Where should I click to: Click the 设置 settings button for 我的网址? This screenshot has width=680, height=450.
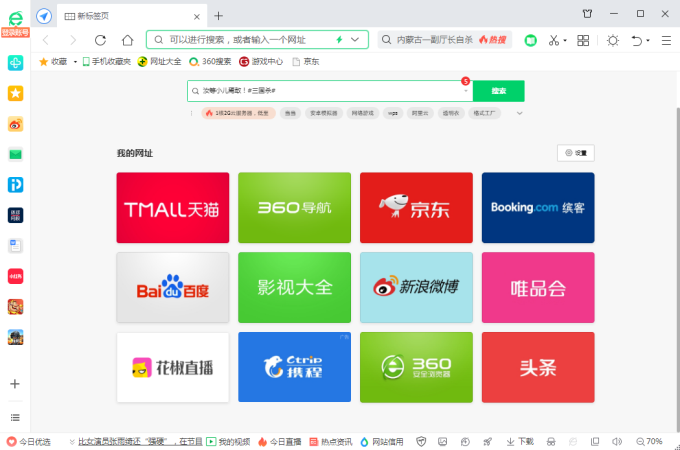(575, 153)
